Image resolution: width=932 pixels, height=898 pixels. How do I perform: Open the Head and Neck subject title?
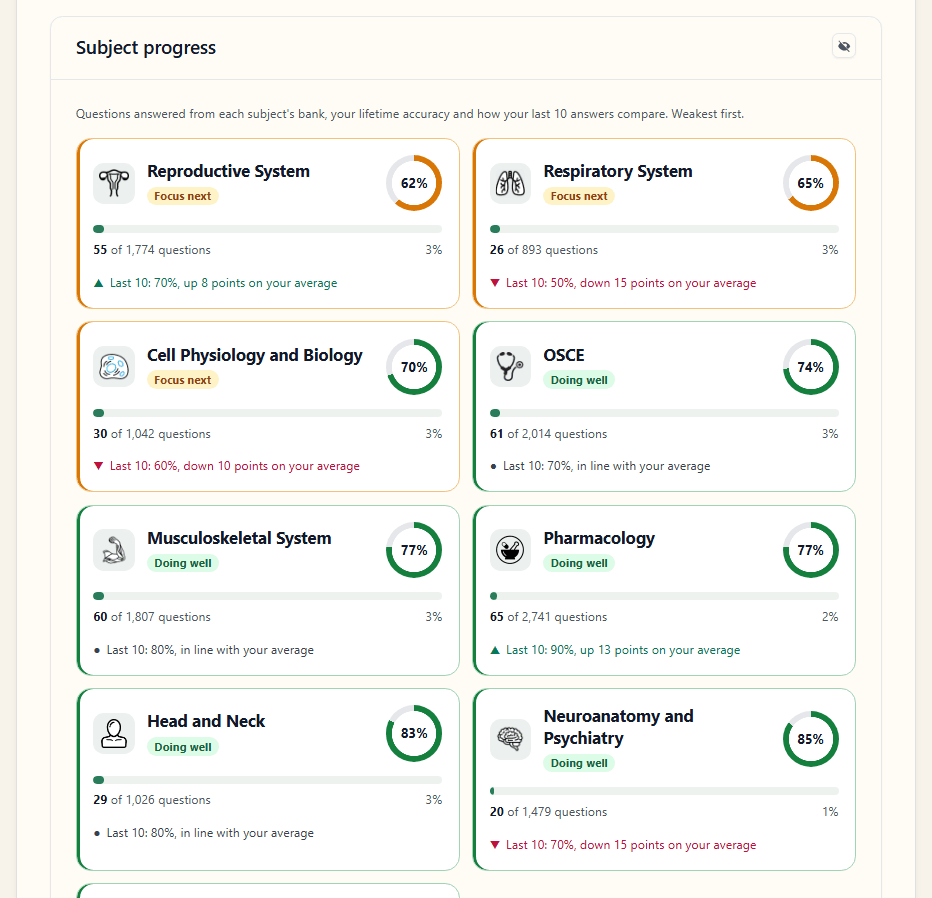[206, 721]
